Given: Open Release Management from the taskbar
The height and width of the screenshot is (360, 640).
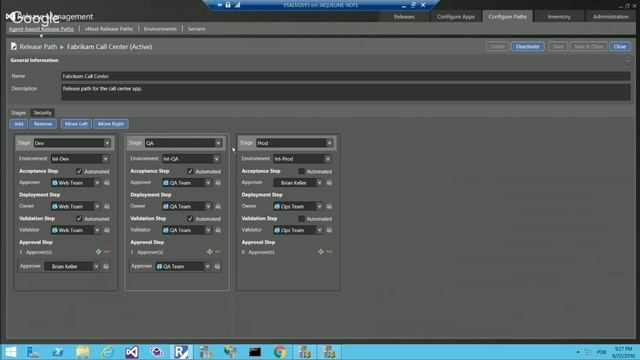Looking at the screenshot, I should pos(181,352).
